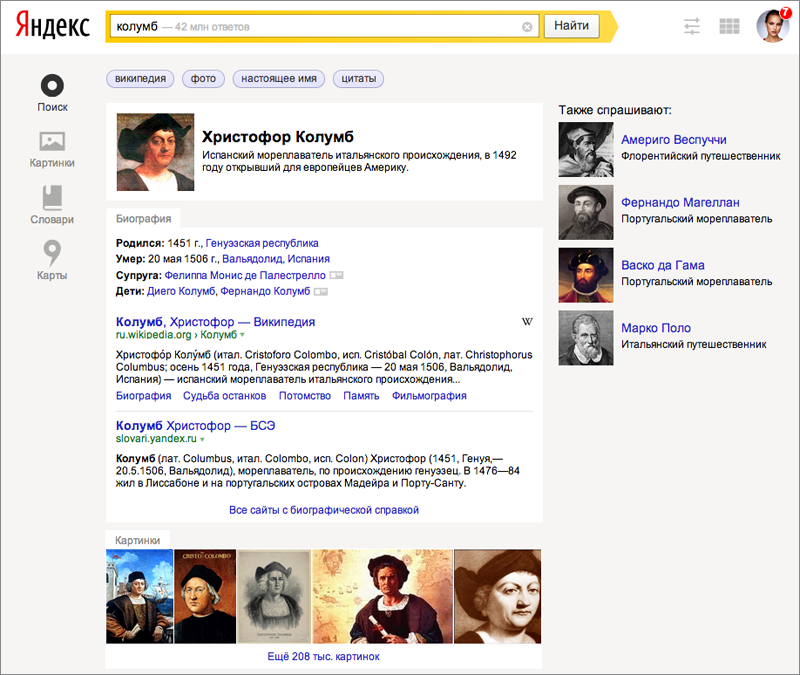The image size is (800, 675).
Task: Open the Columbus image with map background
Action: (382, 596)
